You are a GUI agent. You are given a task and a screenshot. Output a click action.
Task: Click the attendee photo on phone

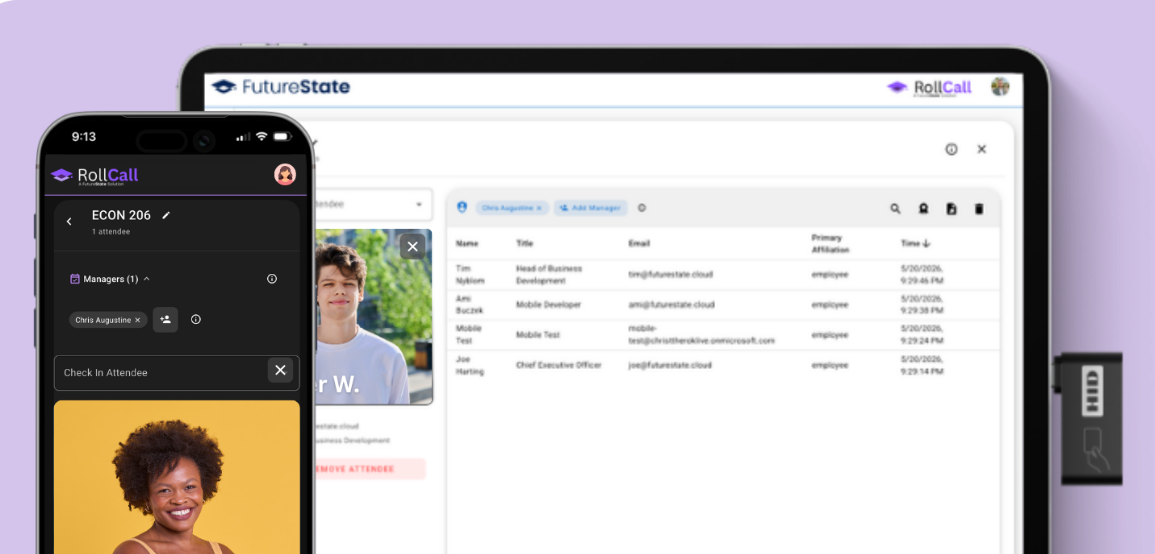click(x=177, y=477)
